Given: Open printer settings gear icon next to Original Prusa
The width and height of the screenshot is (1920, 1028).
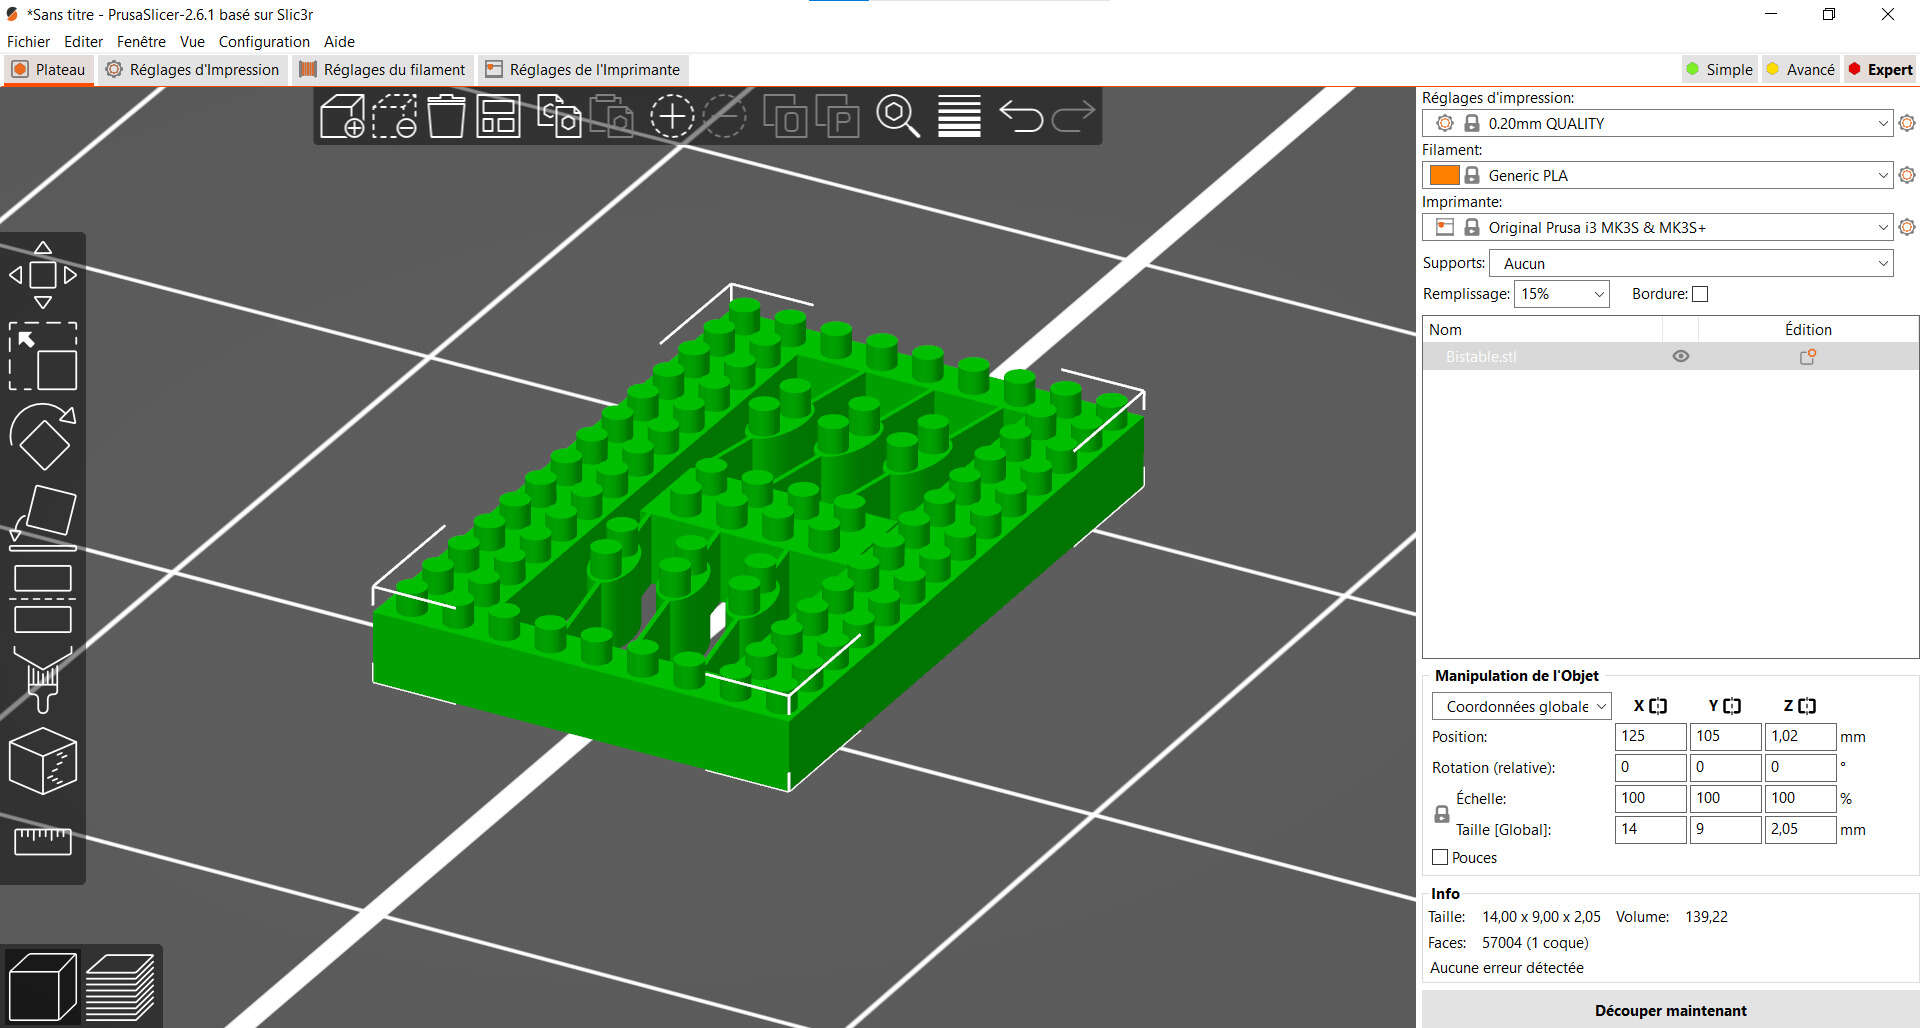Looking at the screenshot, I should click(1907, 227).
